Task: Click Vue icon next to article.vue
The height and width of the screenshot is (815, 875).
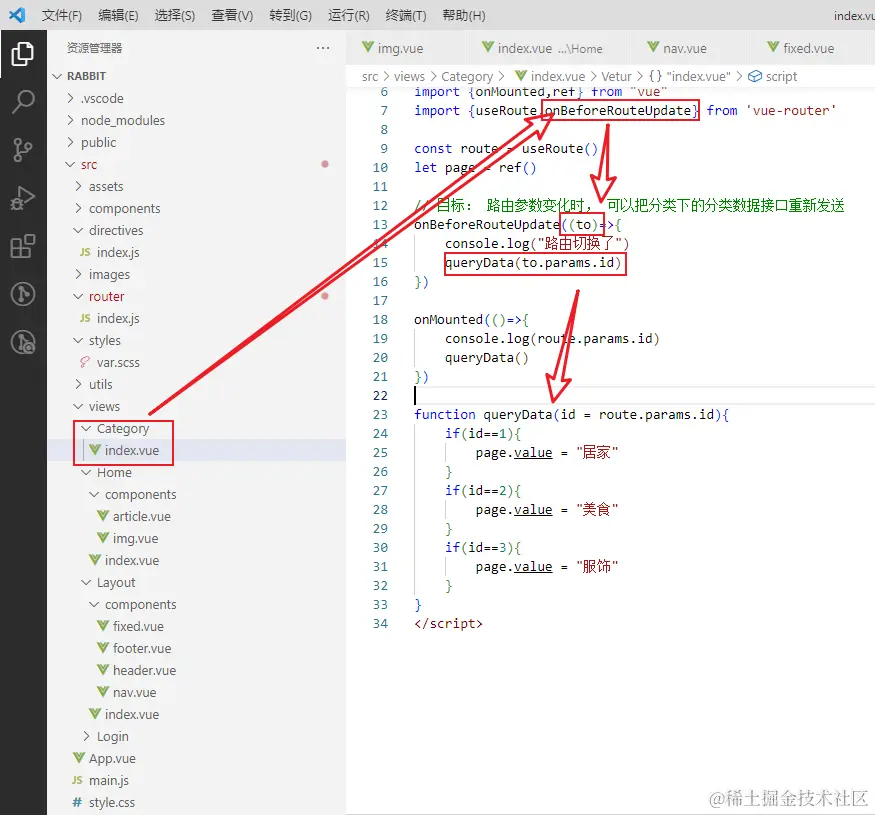Action: pos(103,516)
